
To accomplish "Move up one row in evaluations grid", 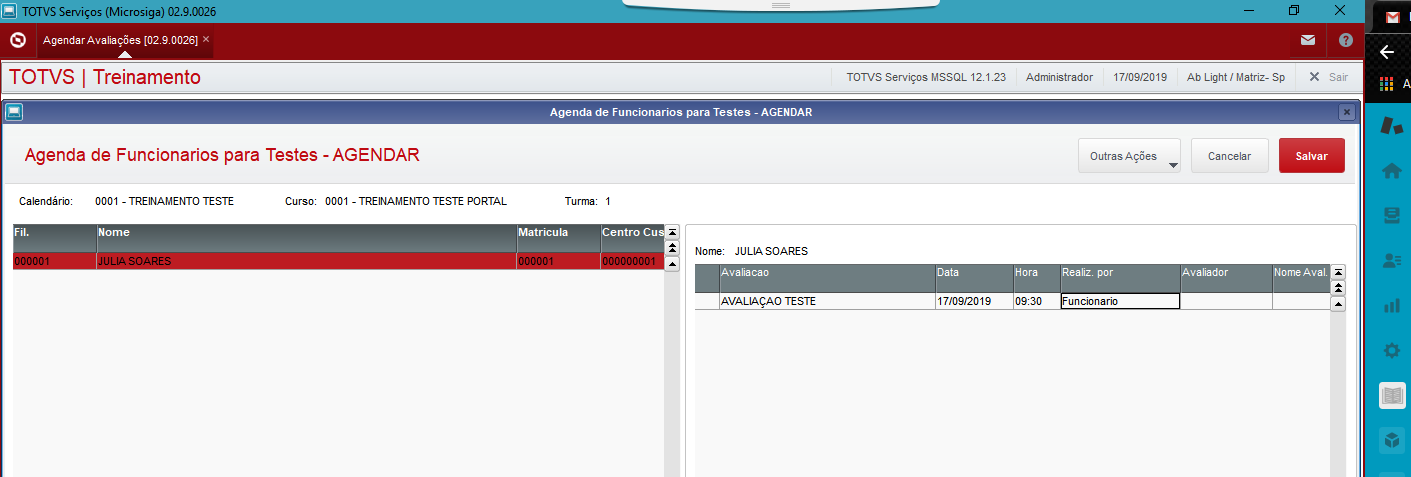I will tap(1339, 303).
